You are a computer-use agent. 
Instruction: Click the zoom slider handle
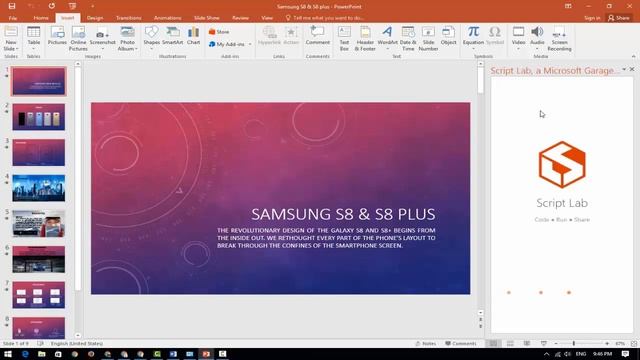pyautogui.click(x=573, y=344)
